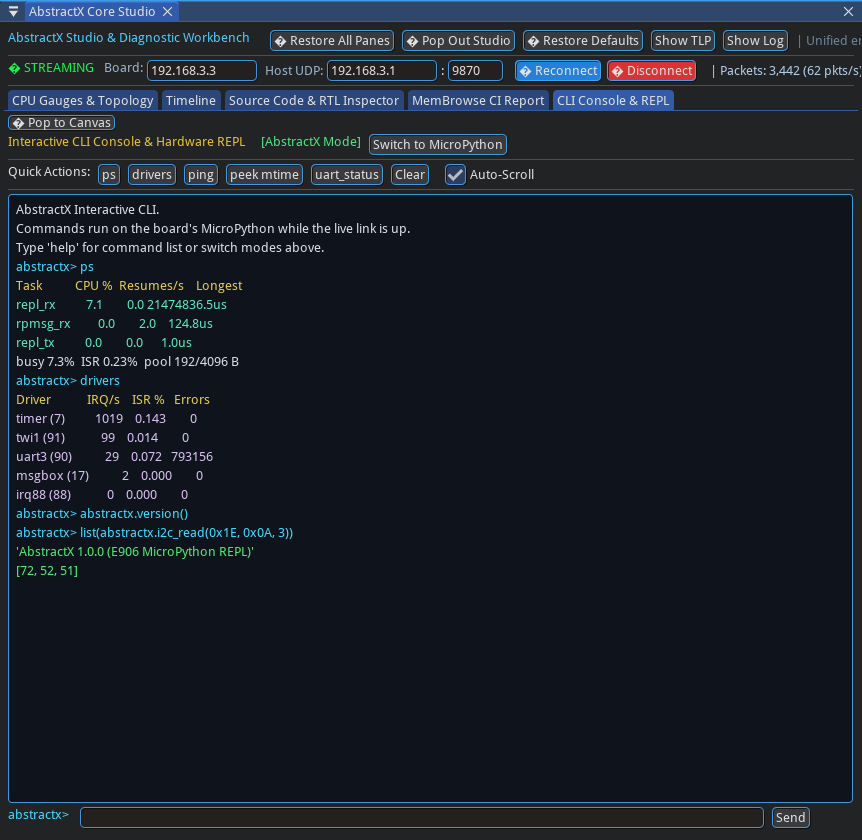The width and height of the screenshot is (862, 840).
Task: Click the [AbstractX Mode] label
Action: (x=311, y=142)
